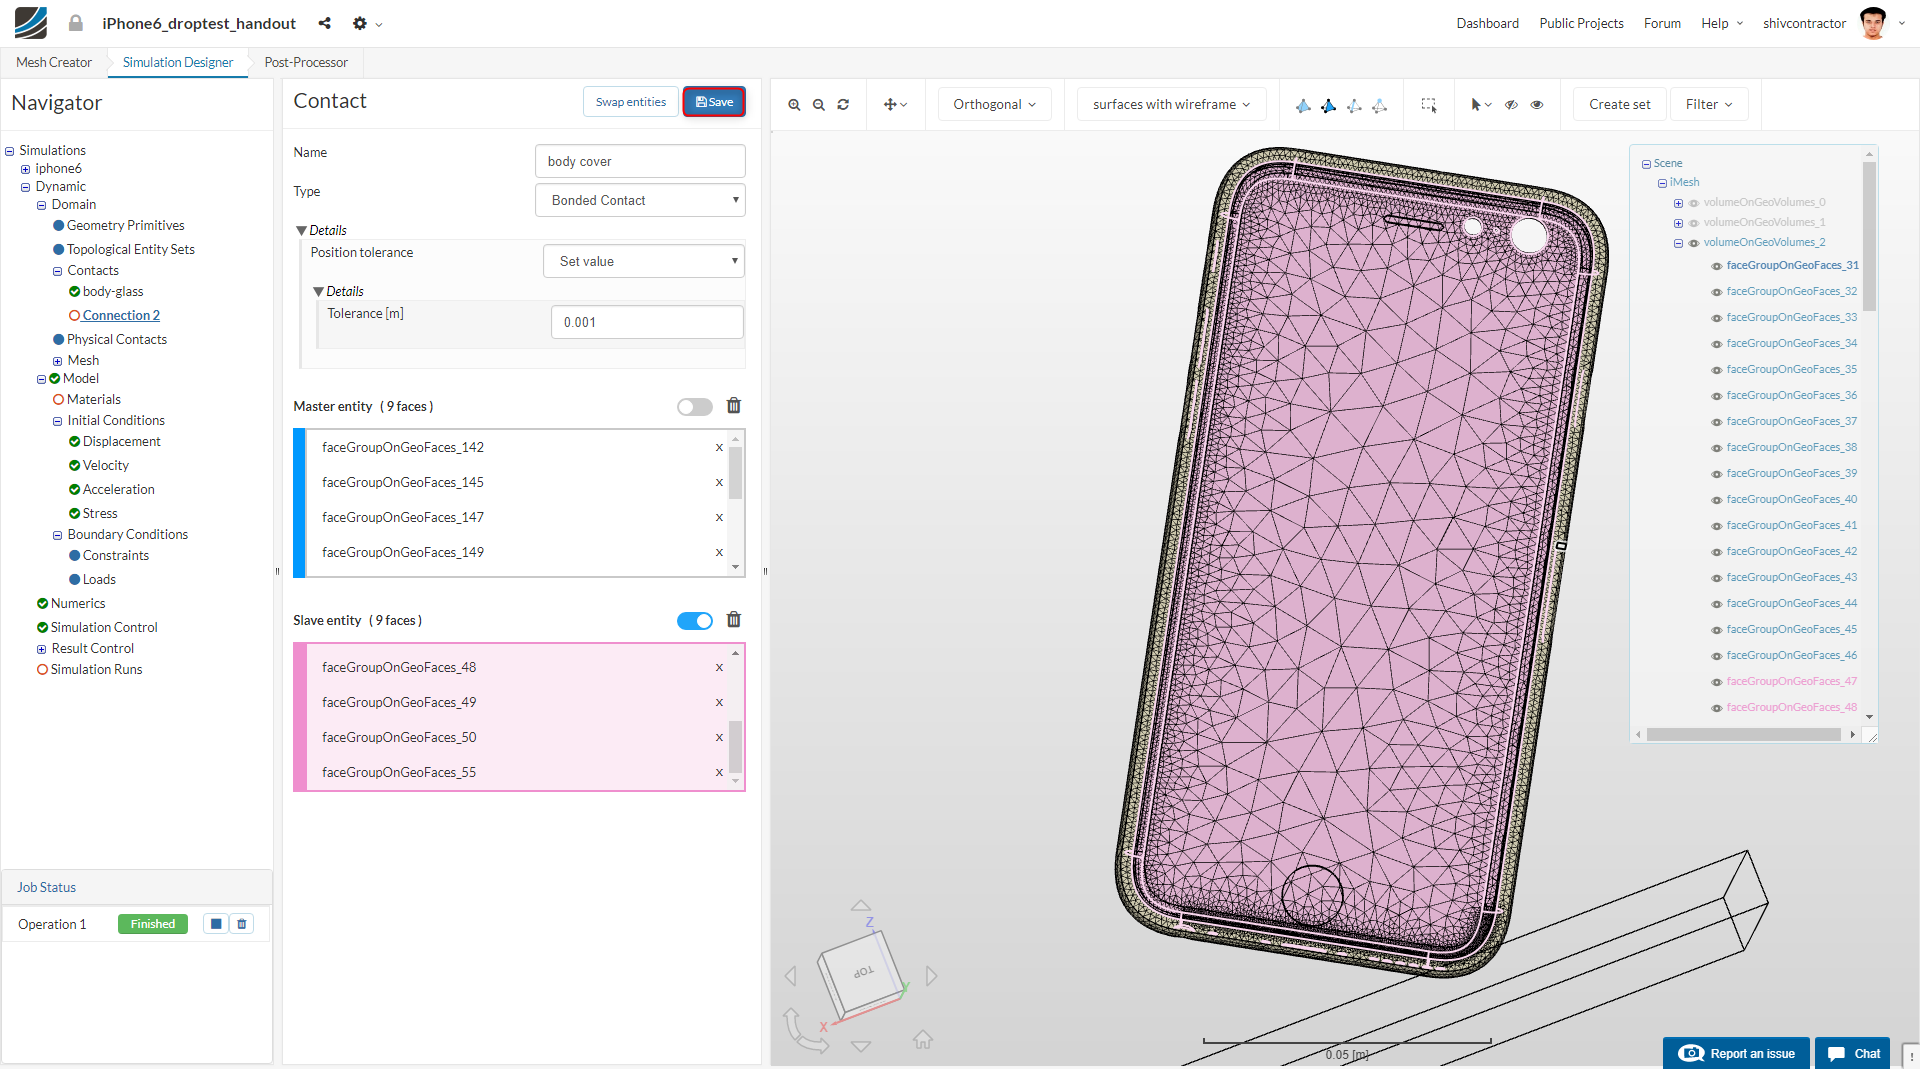The width and height of the screenshot is (1920, 1069).
Task: Open the Post-Processor tab
Action: [305, 62]
